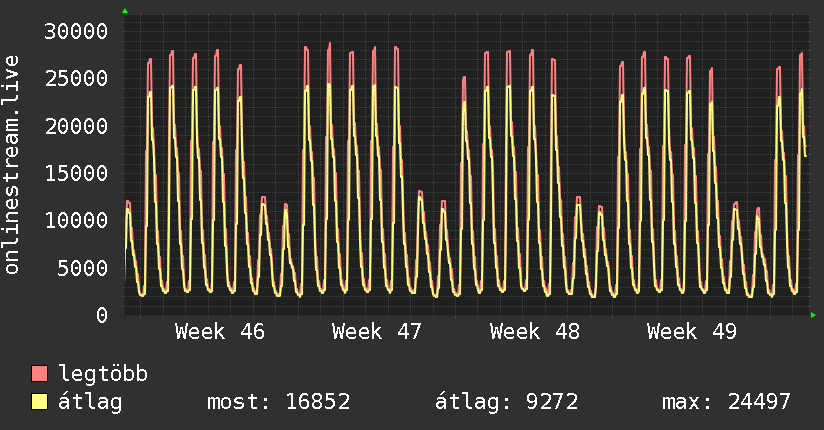
Task: Click the átlag legend text label
Action: (x=90, y=403)
